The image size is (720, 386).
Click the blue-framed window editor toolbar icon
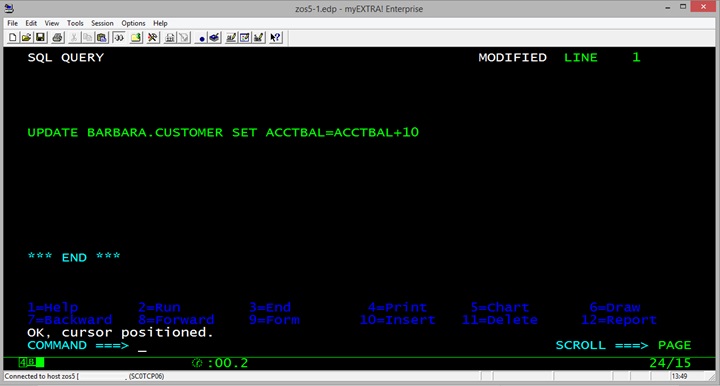[245, 38]
